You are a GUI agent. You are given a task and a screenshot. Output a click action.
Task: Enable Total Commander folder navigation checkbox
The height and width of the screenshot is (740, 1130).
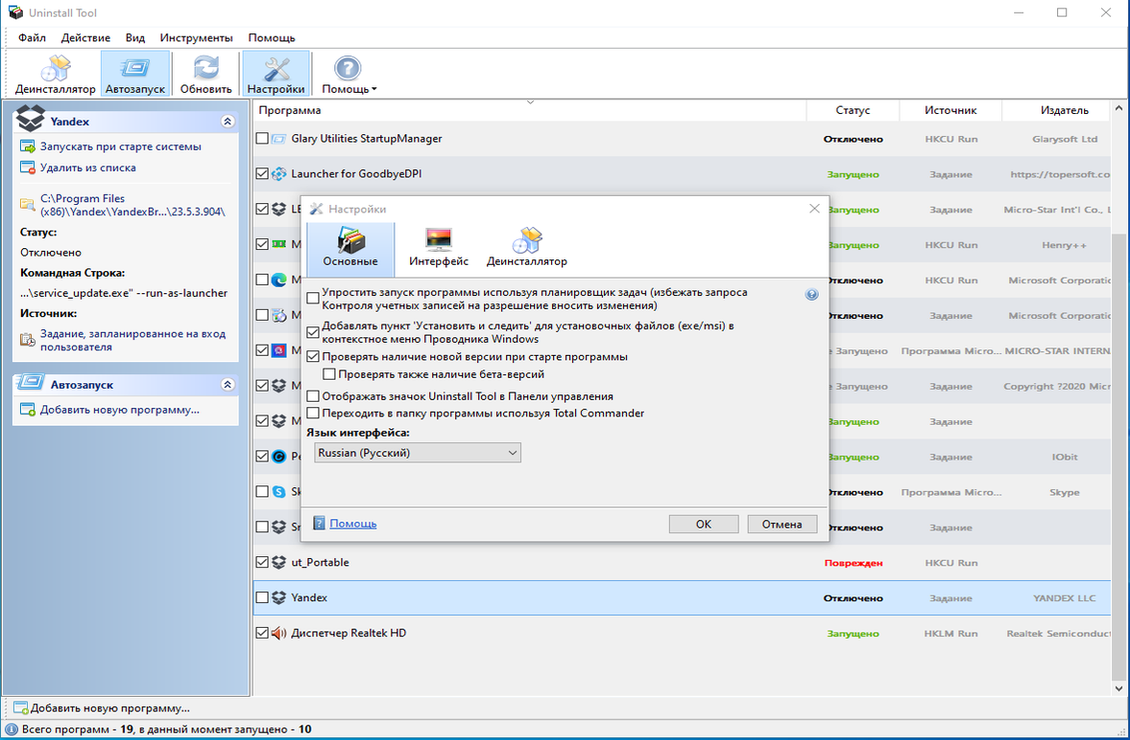(x=313, y=413)
